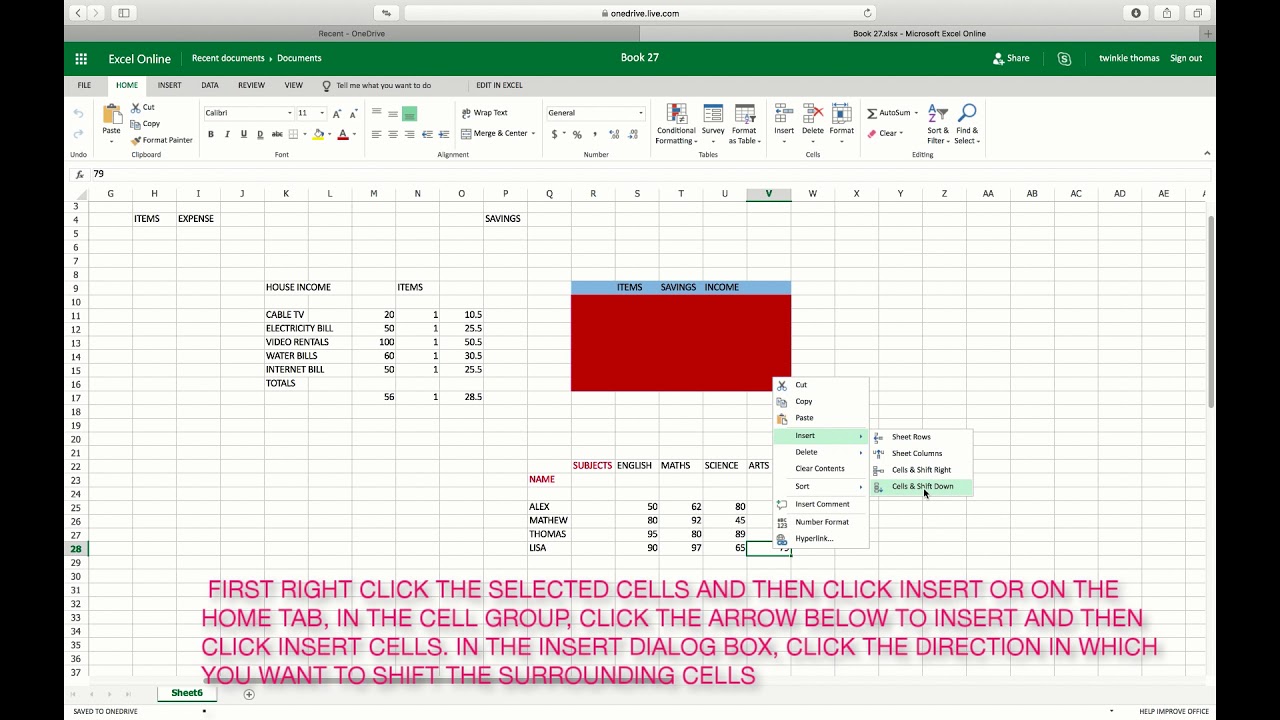The image size is (1280, 720).
Task: Open Format as Table options
Action: tap(744, 124)
